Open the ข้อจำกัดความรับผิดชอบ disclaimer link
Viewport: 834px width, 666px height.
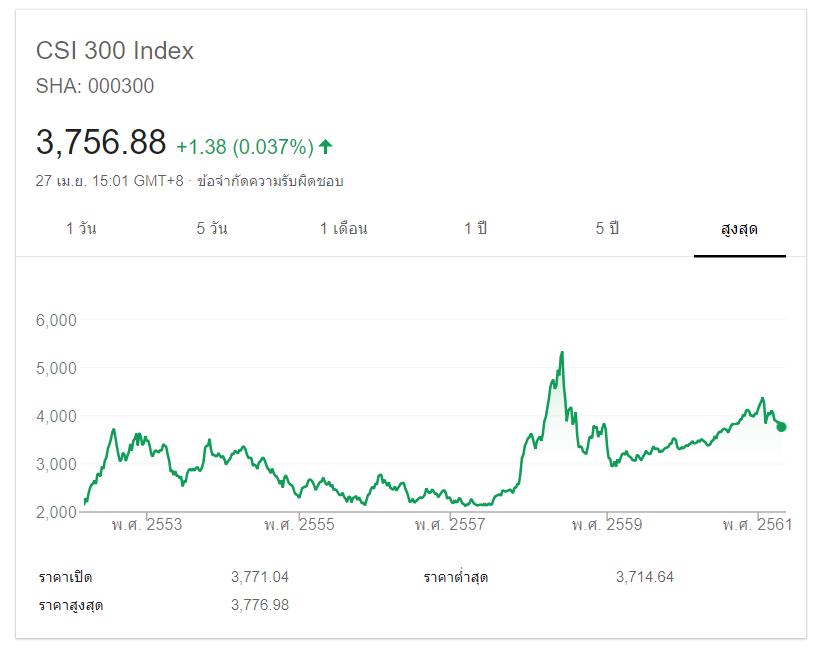(x=271, y=181)
